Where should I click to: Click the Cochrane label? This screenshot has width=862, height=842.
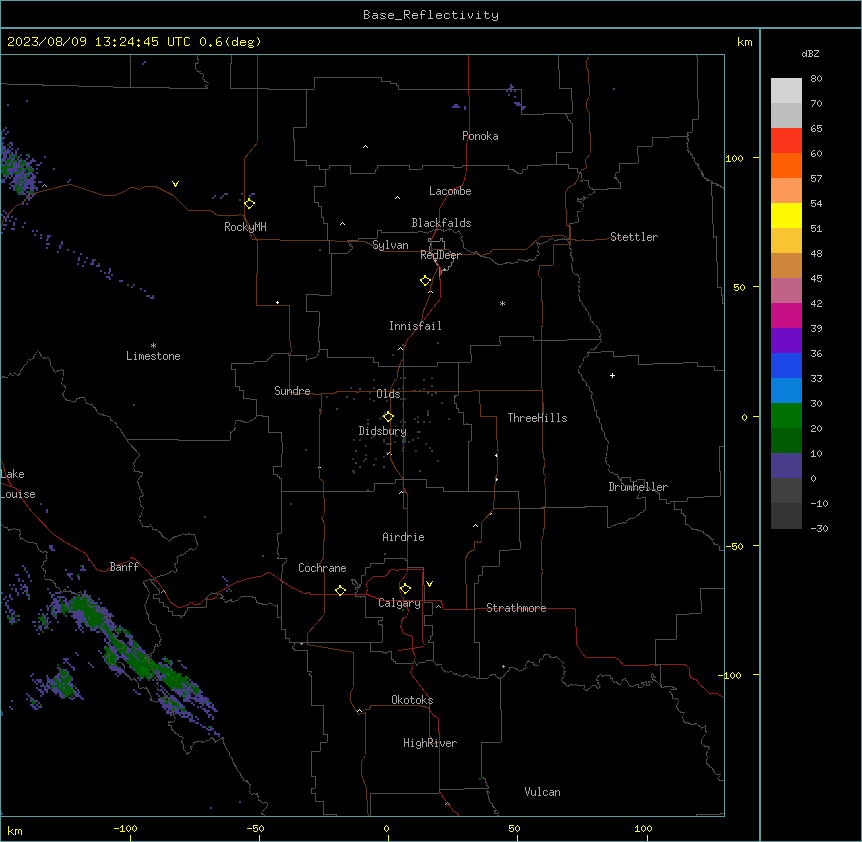(x=322, y=568)
